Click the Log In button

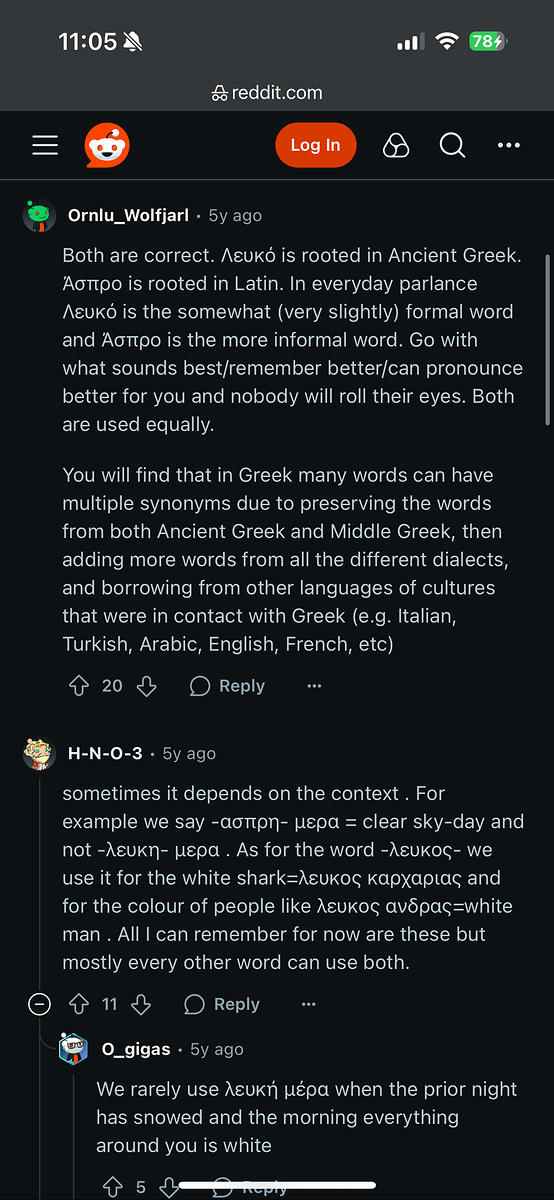click(315, 146)
